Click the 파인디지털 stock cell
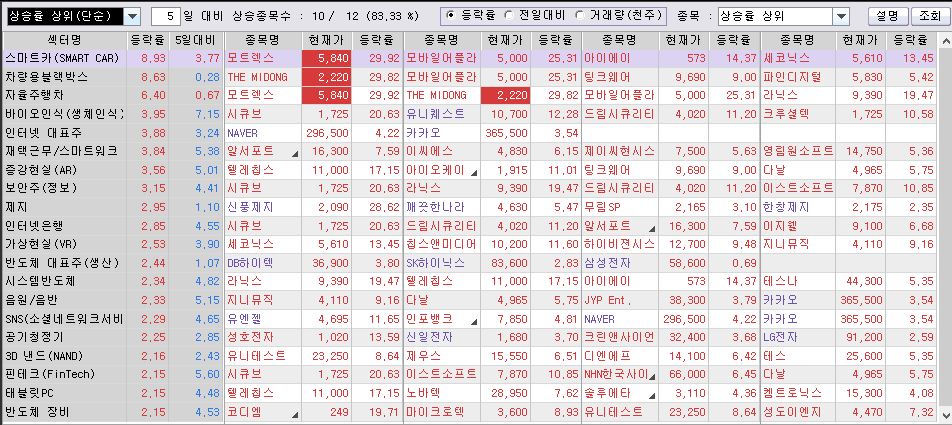Image resolution: width=952 pixels, height=425 pixels. (798, 77)
